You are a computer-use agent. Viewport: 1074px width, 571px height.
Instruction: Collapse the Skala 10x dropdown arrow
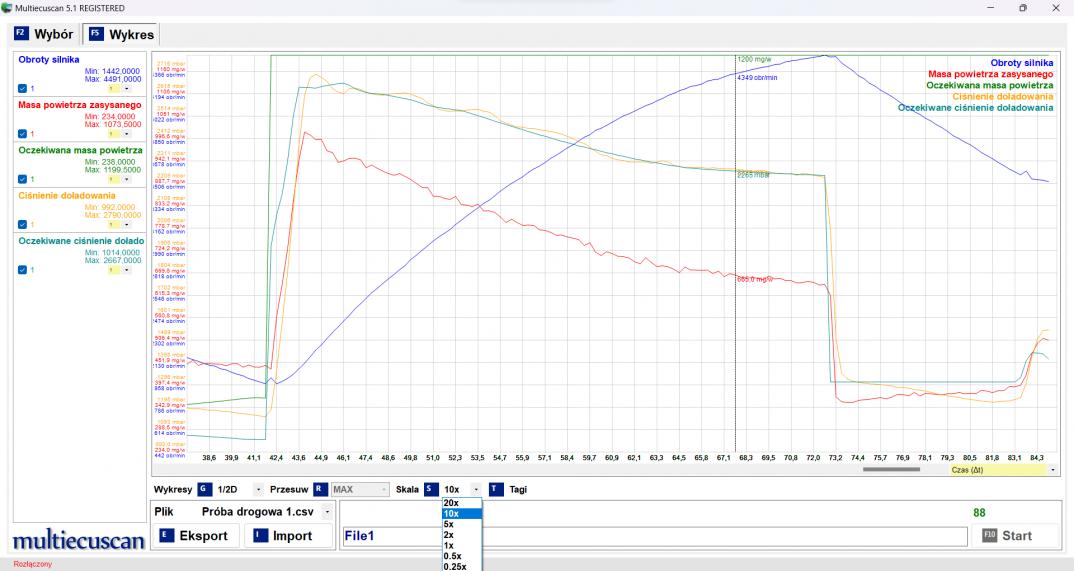tap(476, 490)
